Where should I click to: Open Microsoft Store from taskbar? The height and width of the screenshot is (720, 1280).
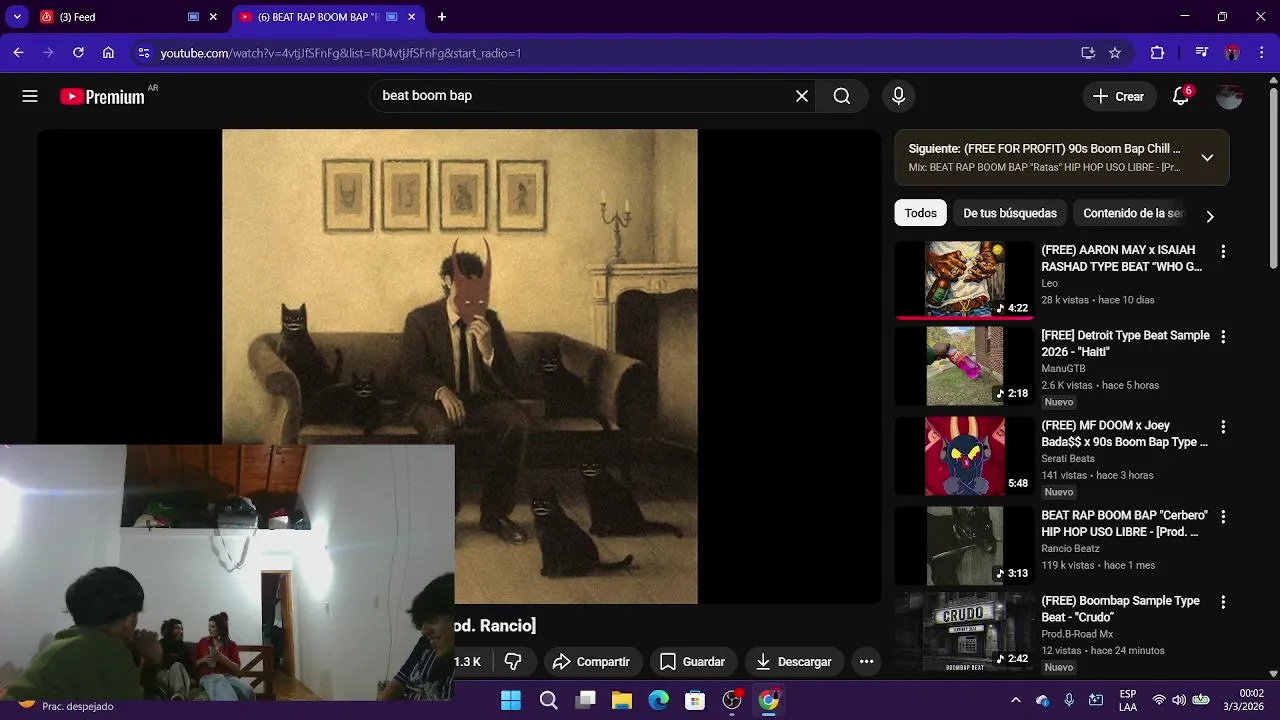click(x=695, y=700)
